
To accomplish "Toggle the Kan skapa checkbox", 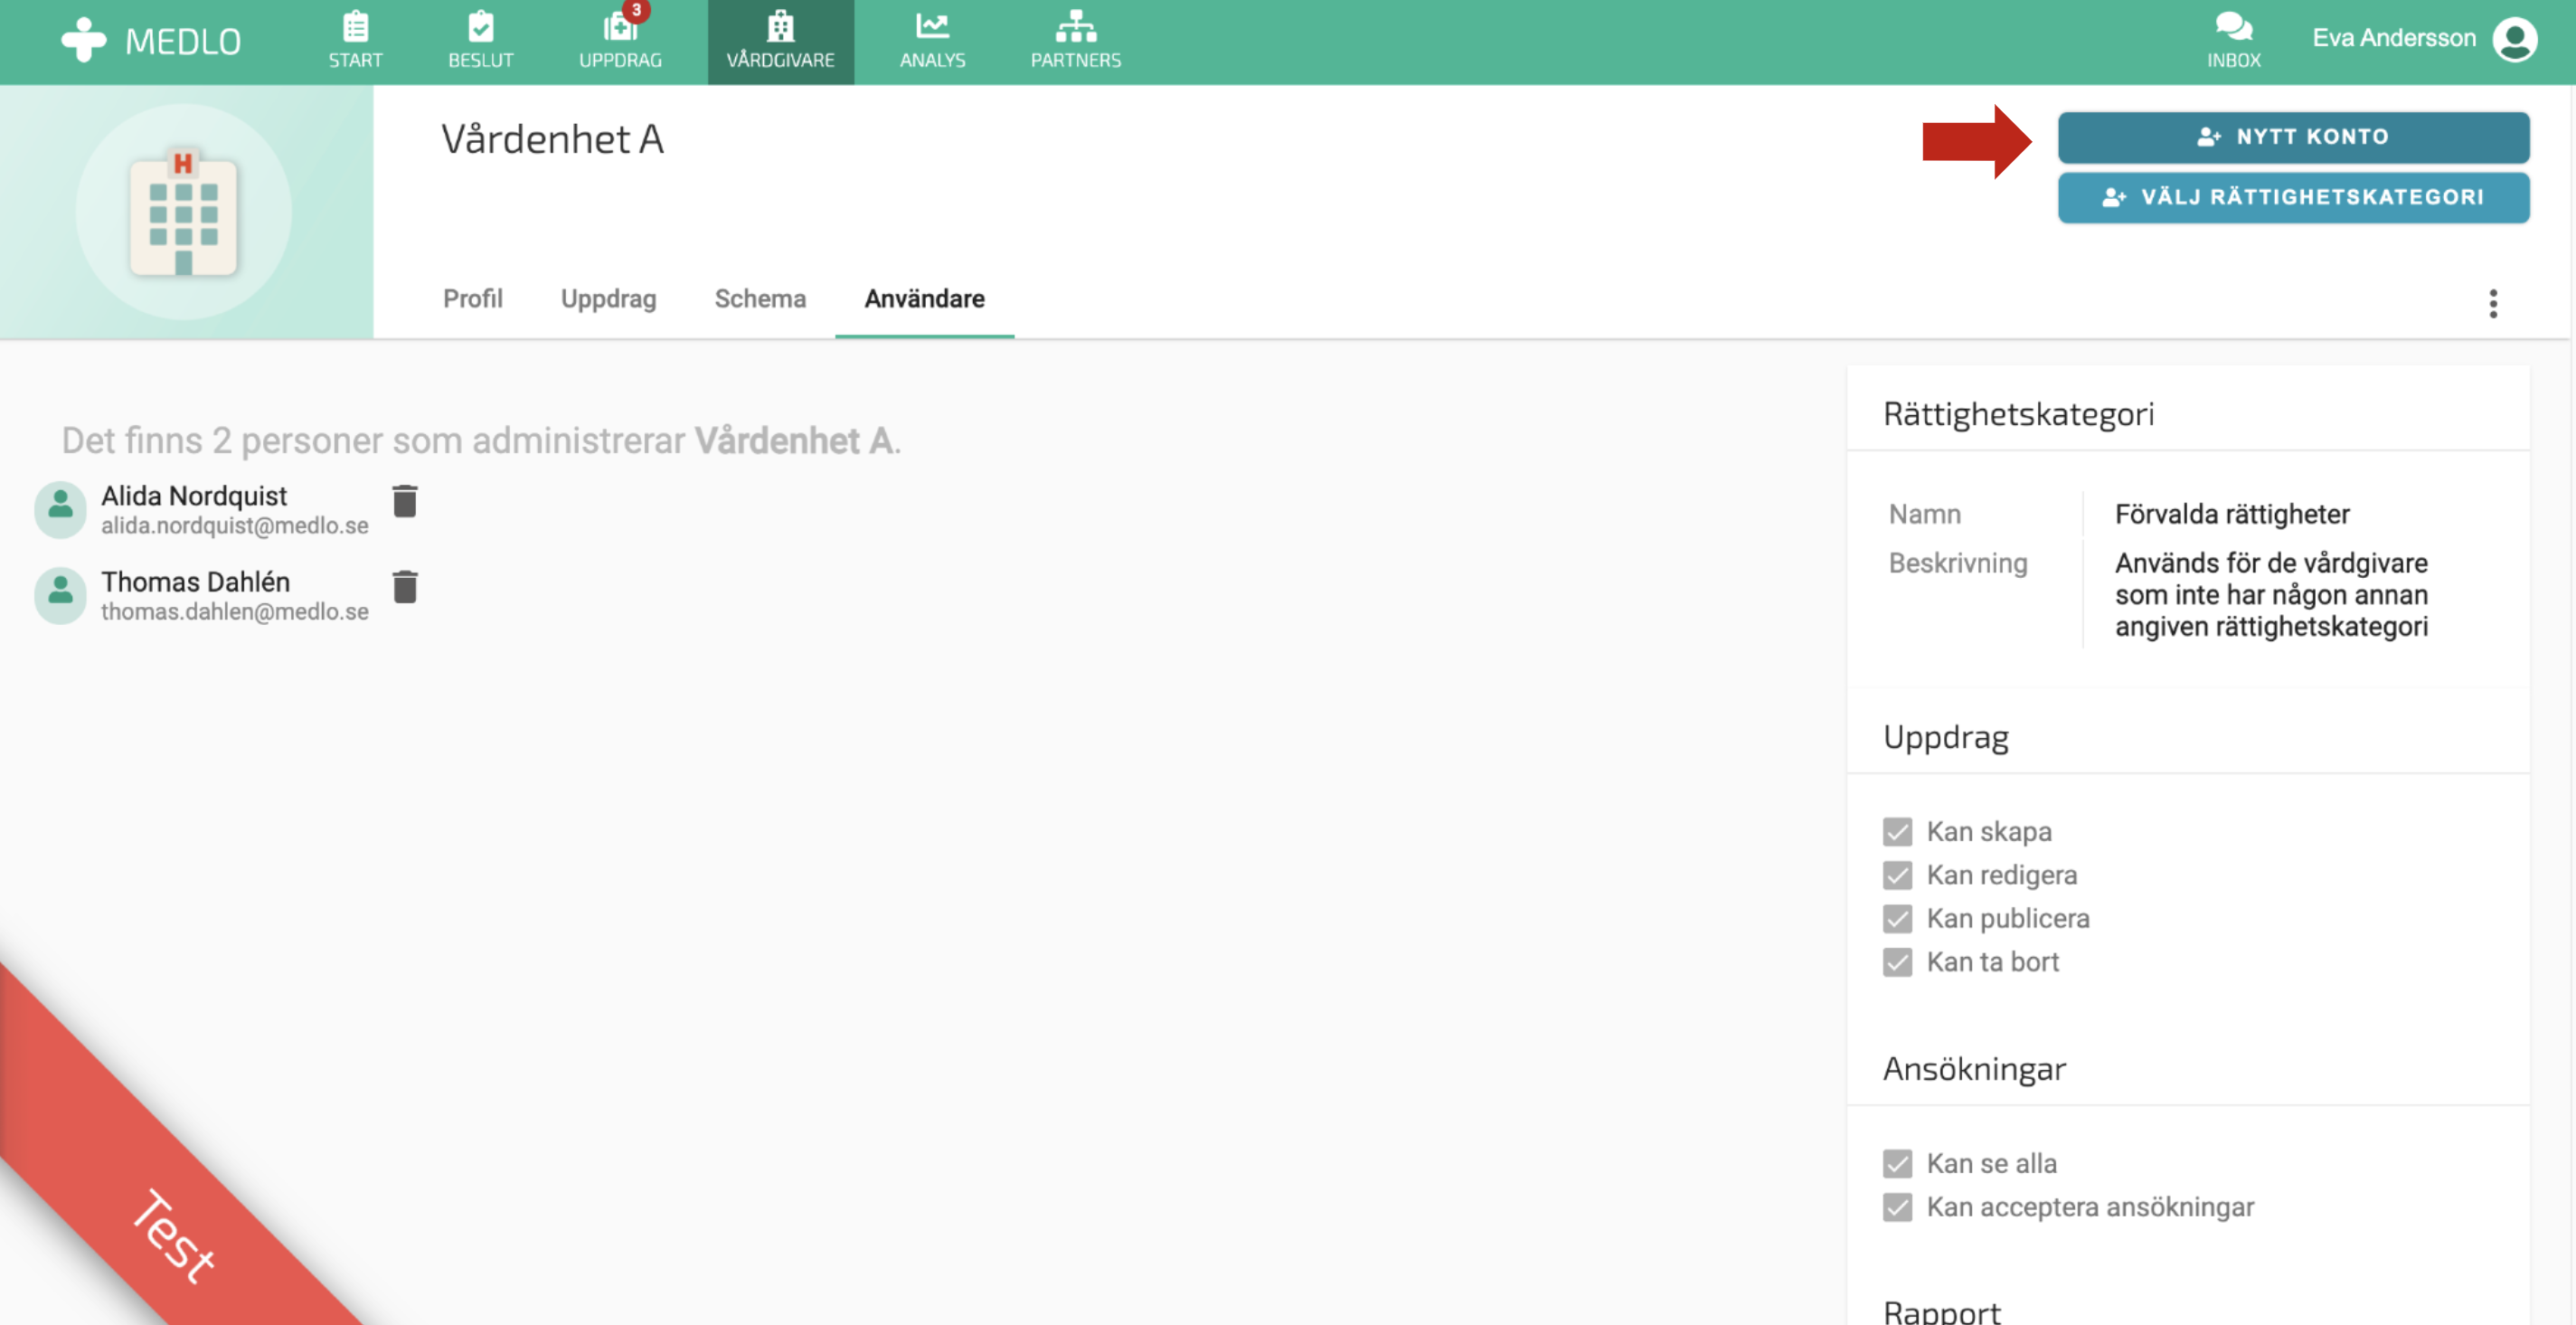I will tap(1897, 831).
